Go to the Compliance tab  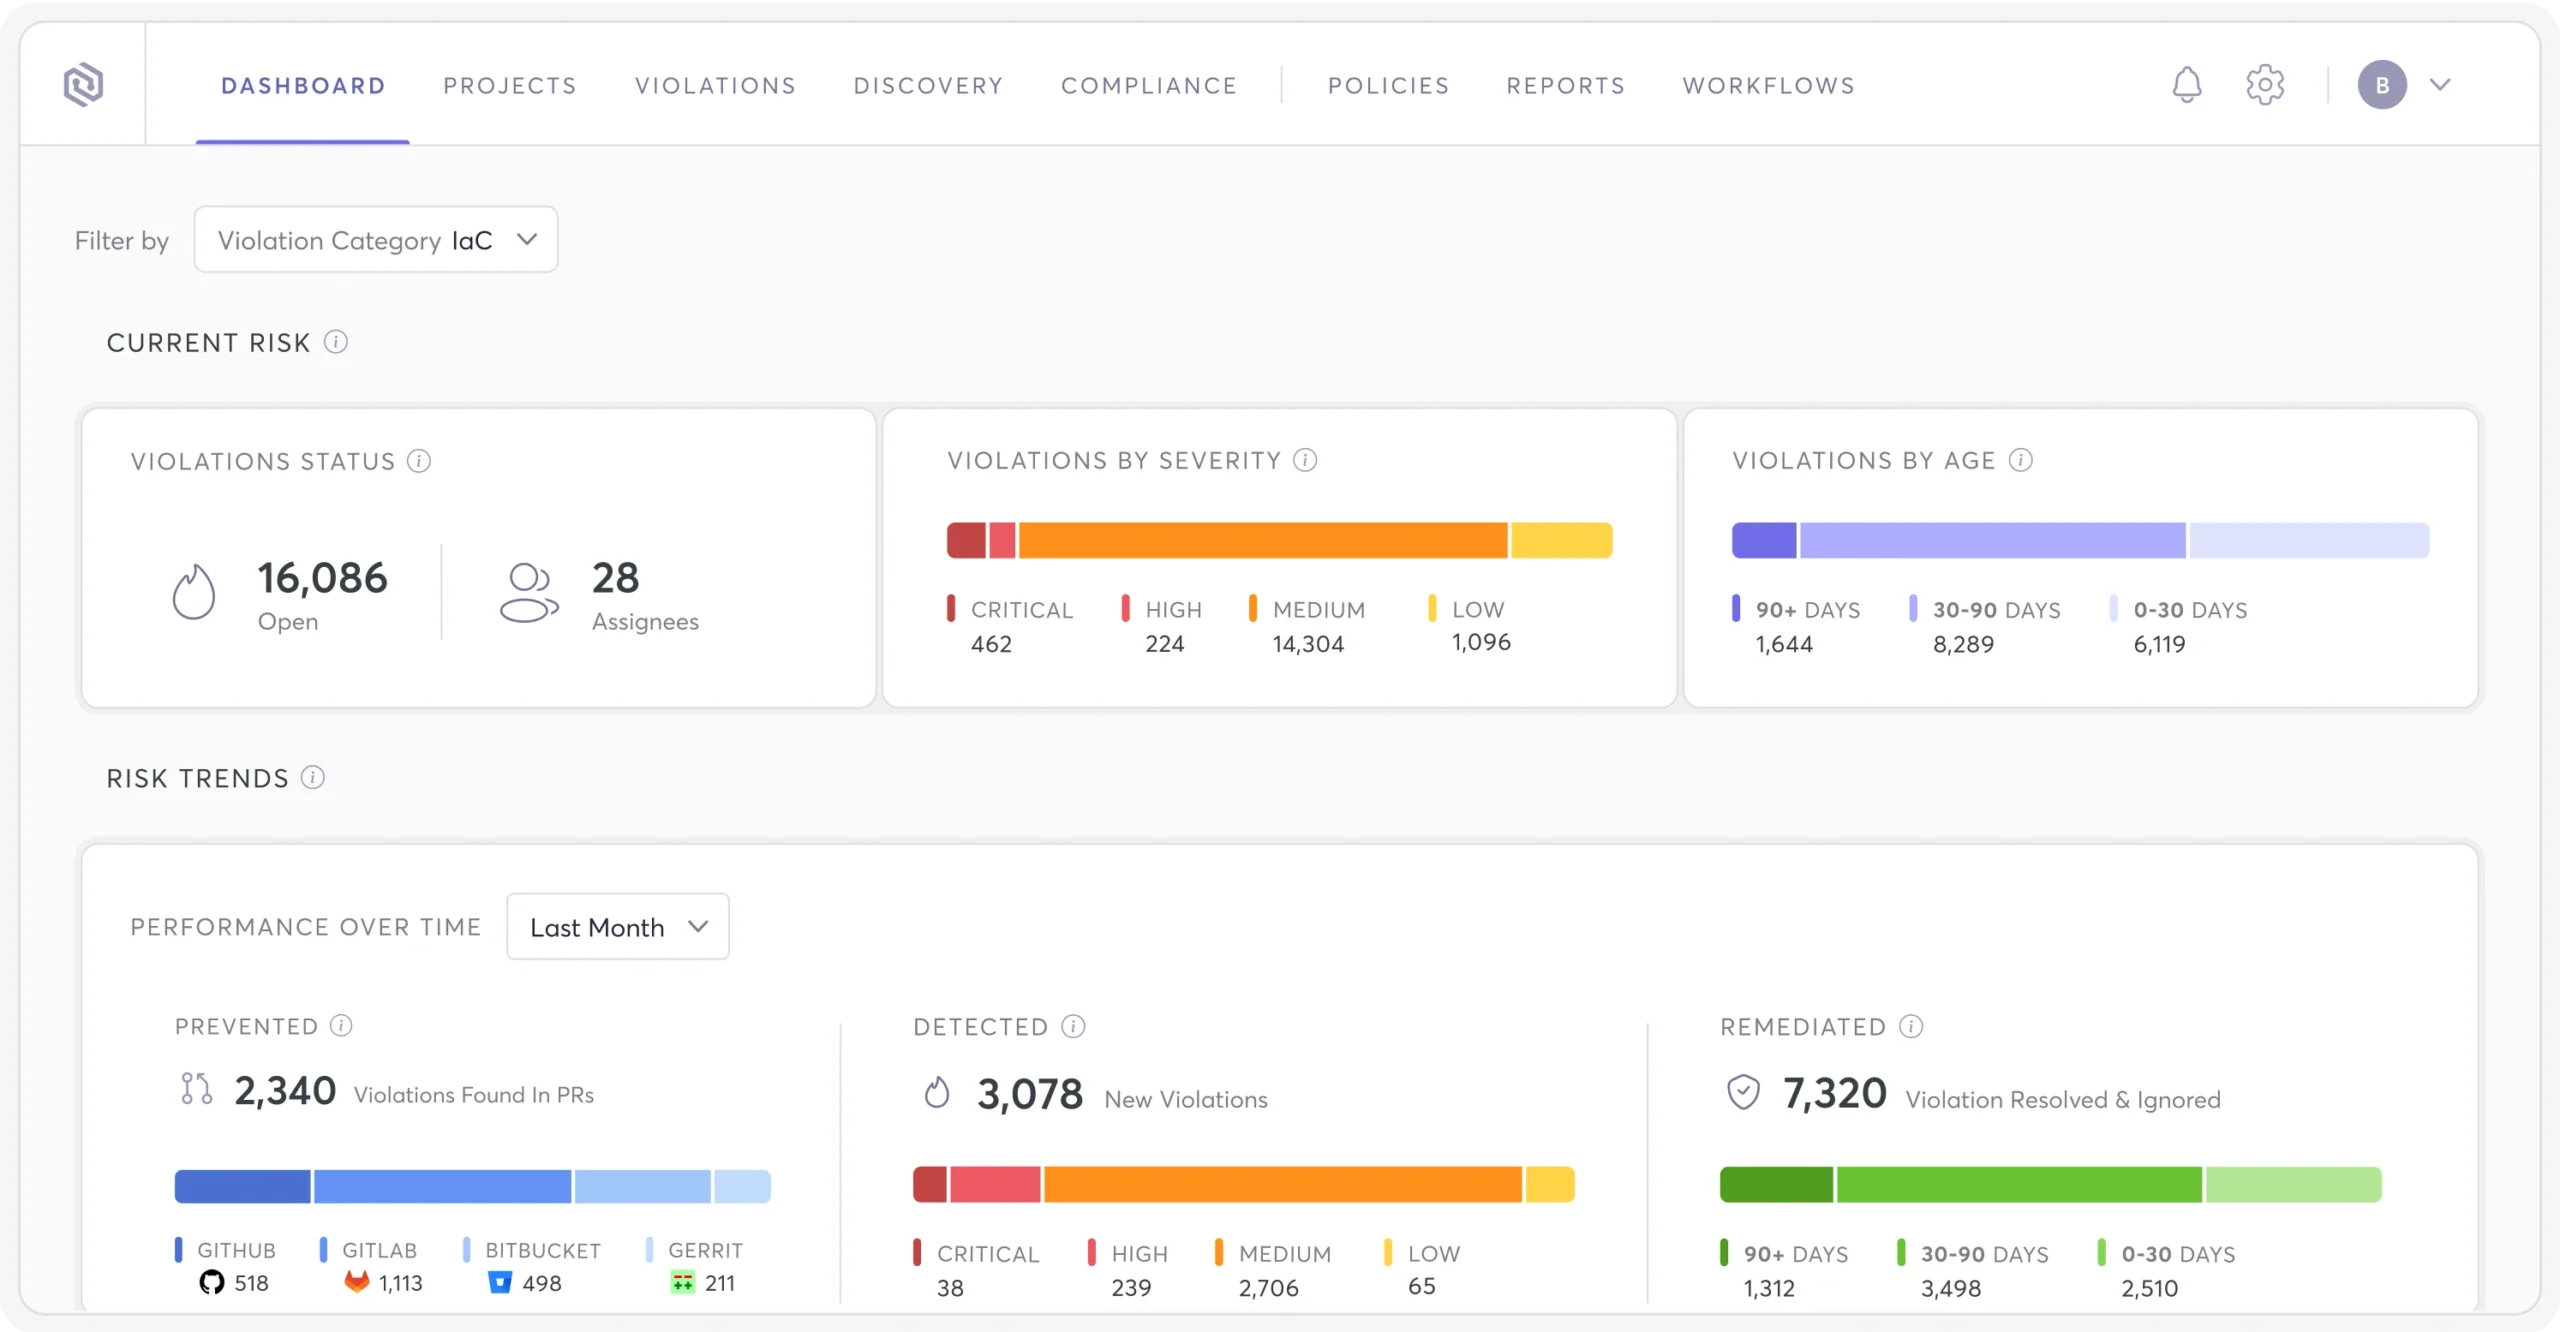click(1150, 86)
